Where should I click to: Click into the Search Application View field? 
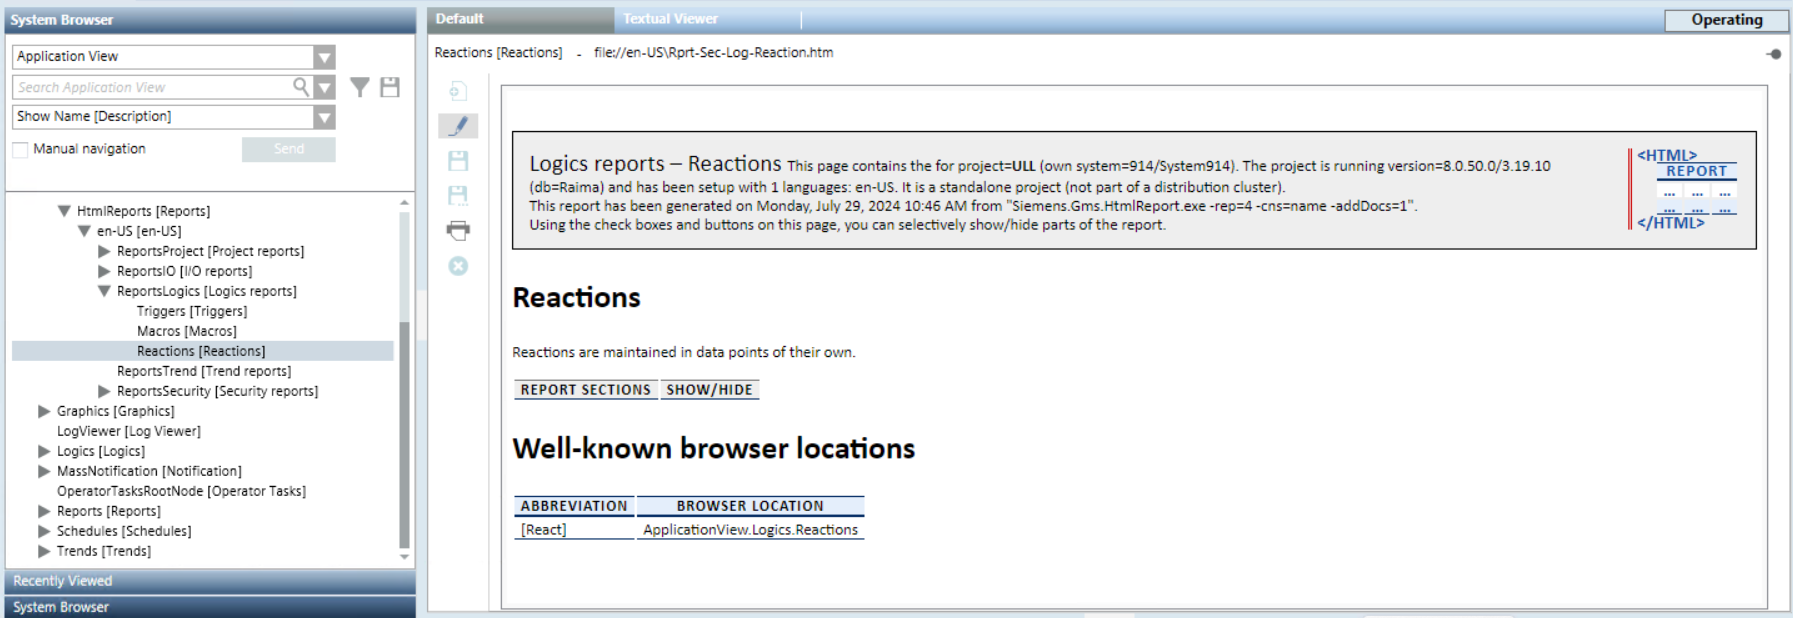(x=150, y=88)
